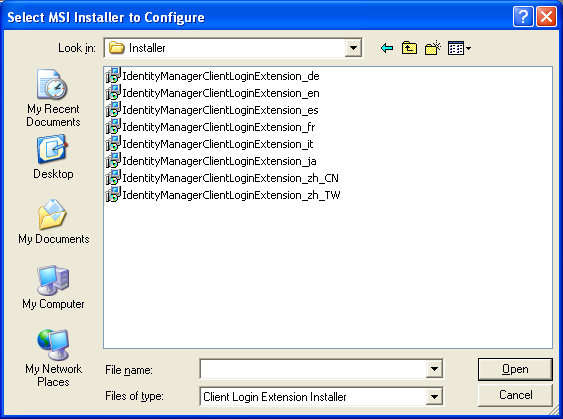Open My Recent Documents place
Screen dimensions: 563x419
53,98
